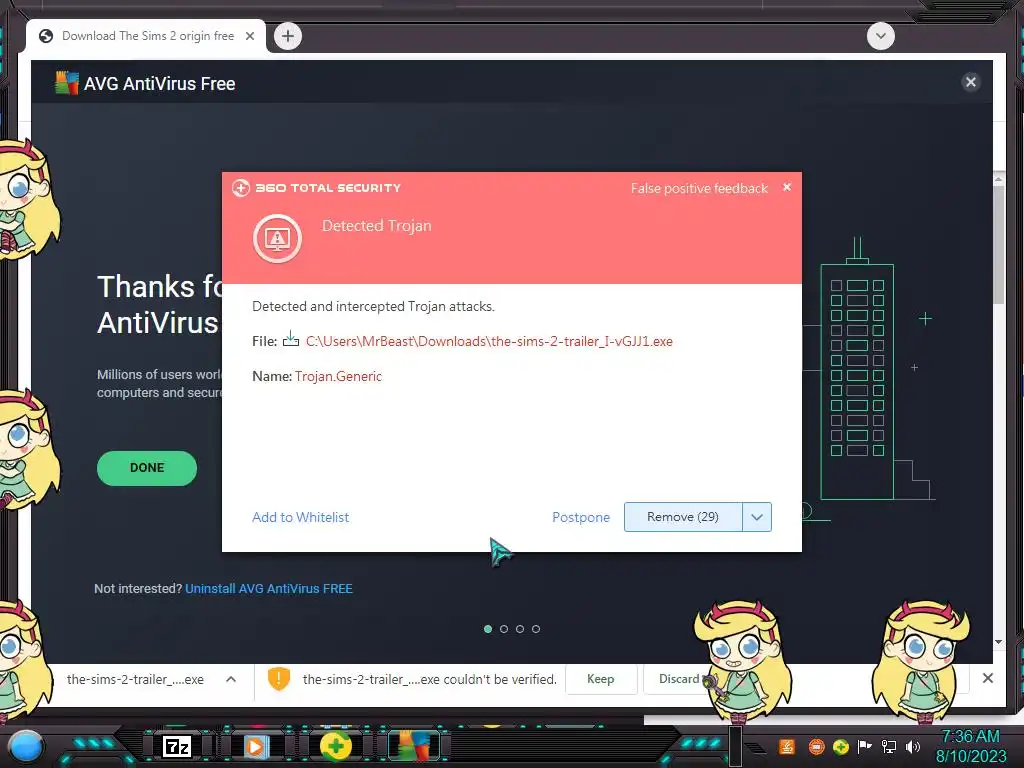Viewport: 1024px width, 768px height.
Task: Switch to Download The Sims 2 tab
Action: tap(148, 36)
